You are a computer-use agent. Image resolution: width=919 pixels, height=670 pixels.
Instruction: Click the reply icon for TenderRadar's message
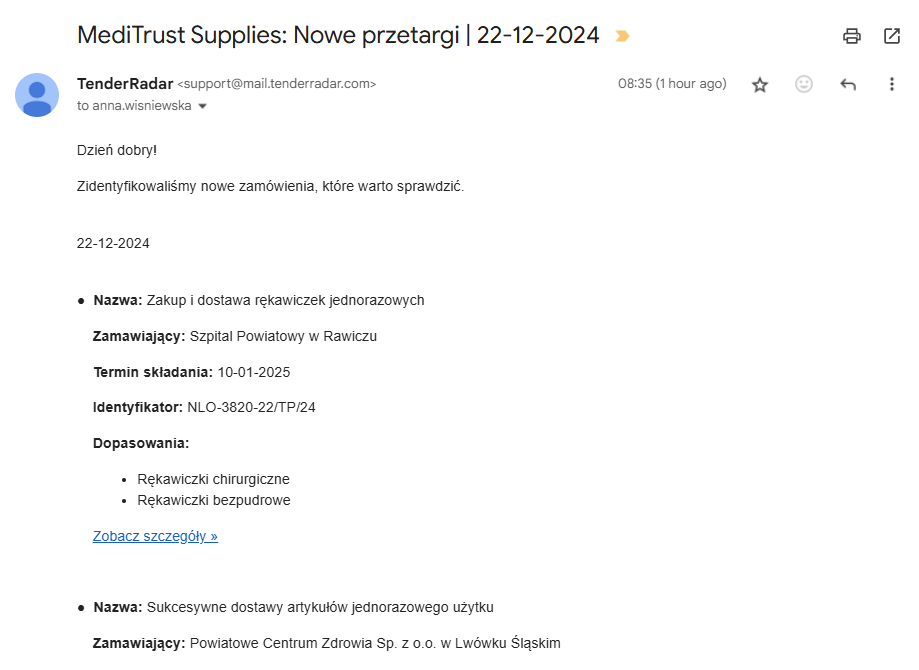pos(848,84)
